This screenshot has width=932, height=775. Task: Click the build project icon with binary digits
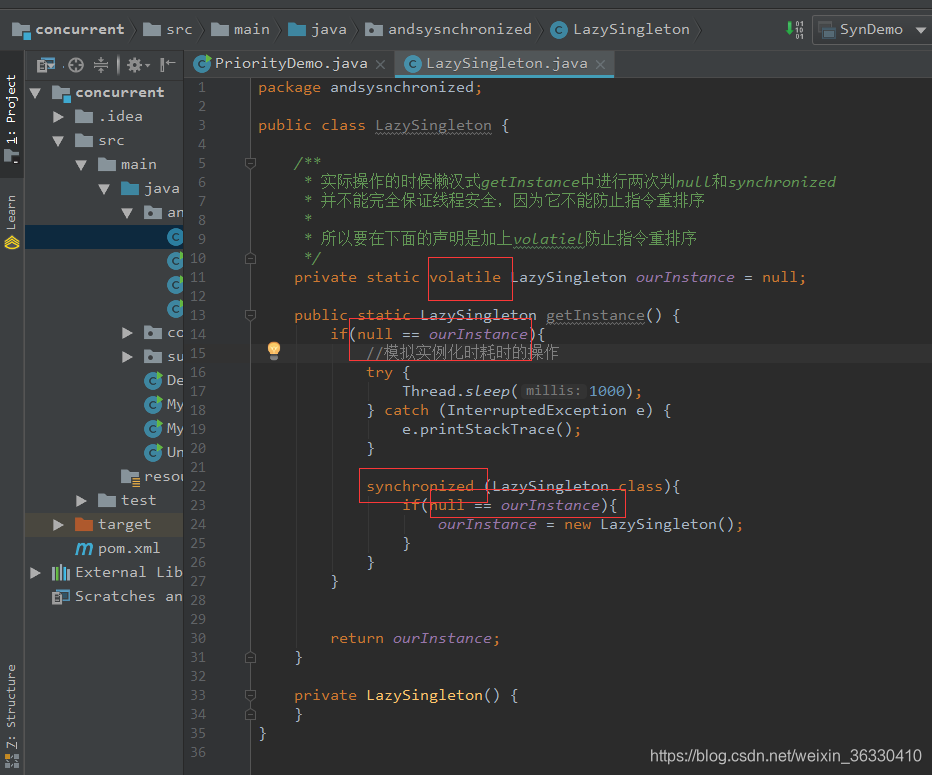pyautogui.click(x=795, y=29)
